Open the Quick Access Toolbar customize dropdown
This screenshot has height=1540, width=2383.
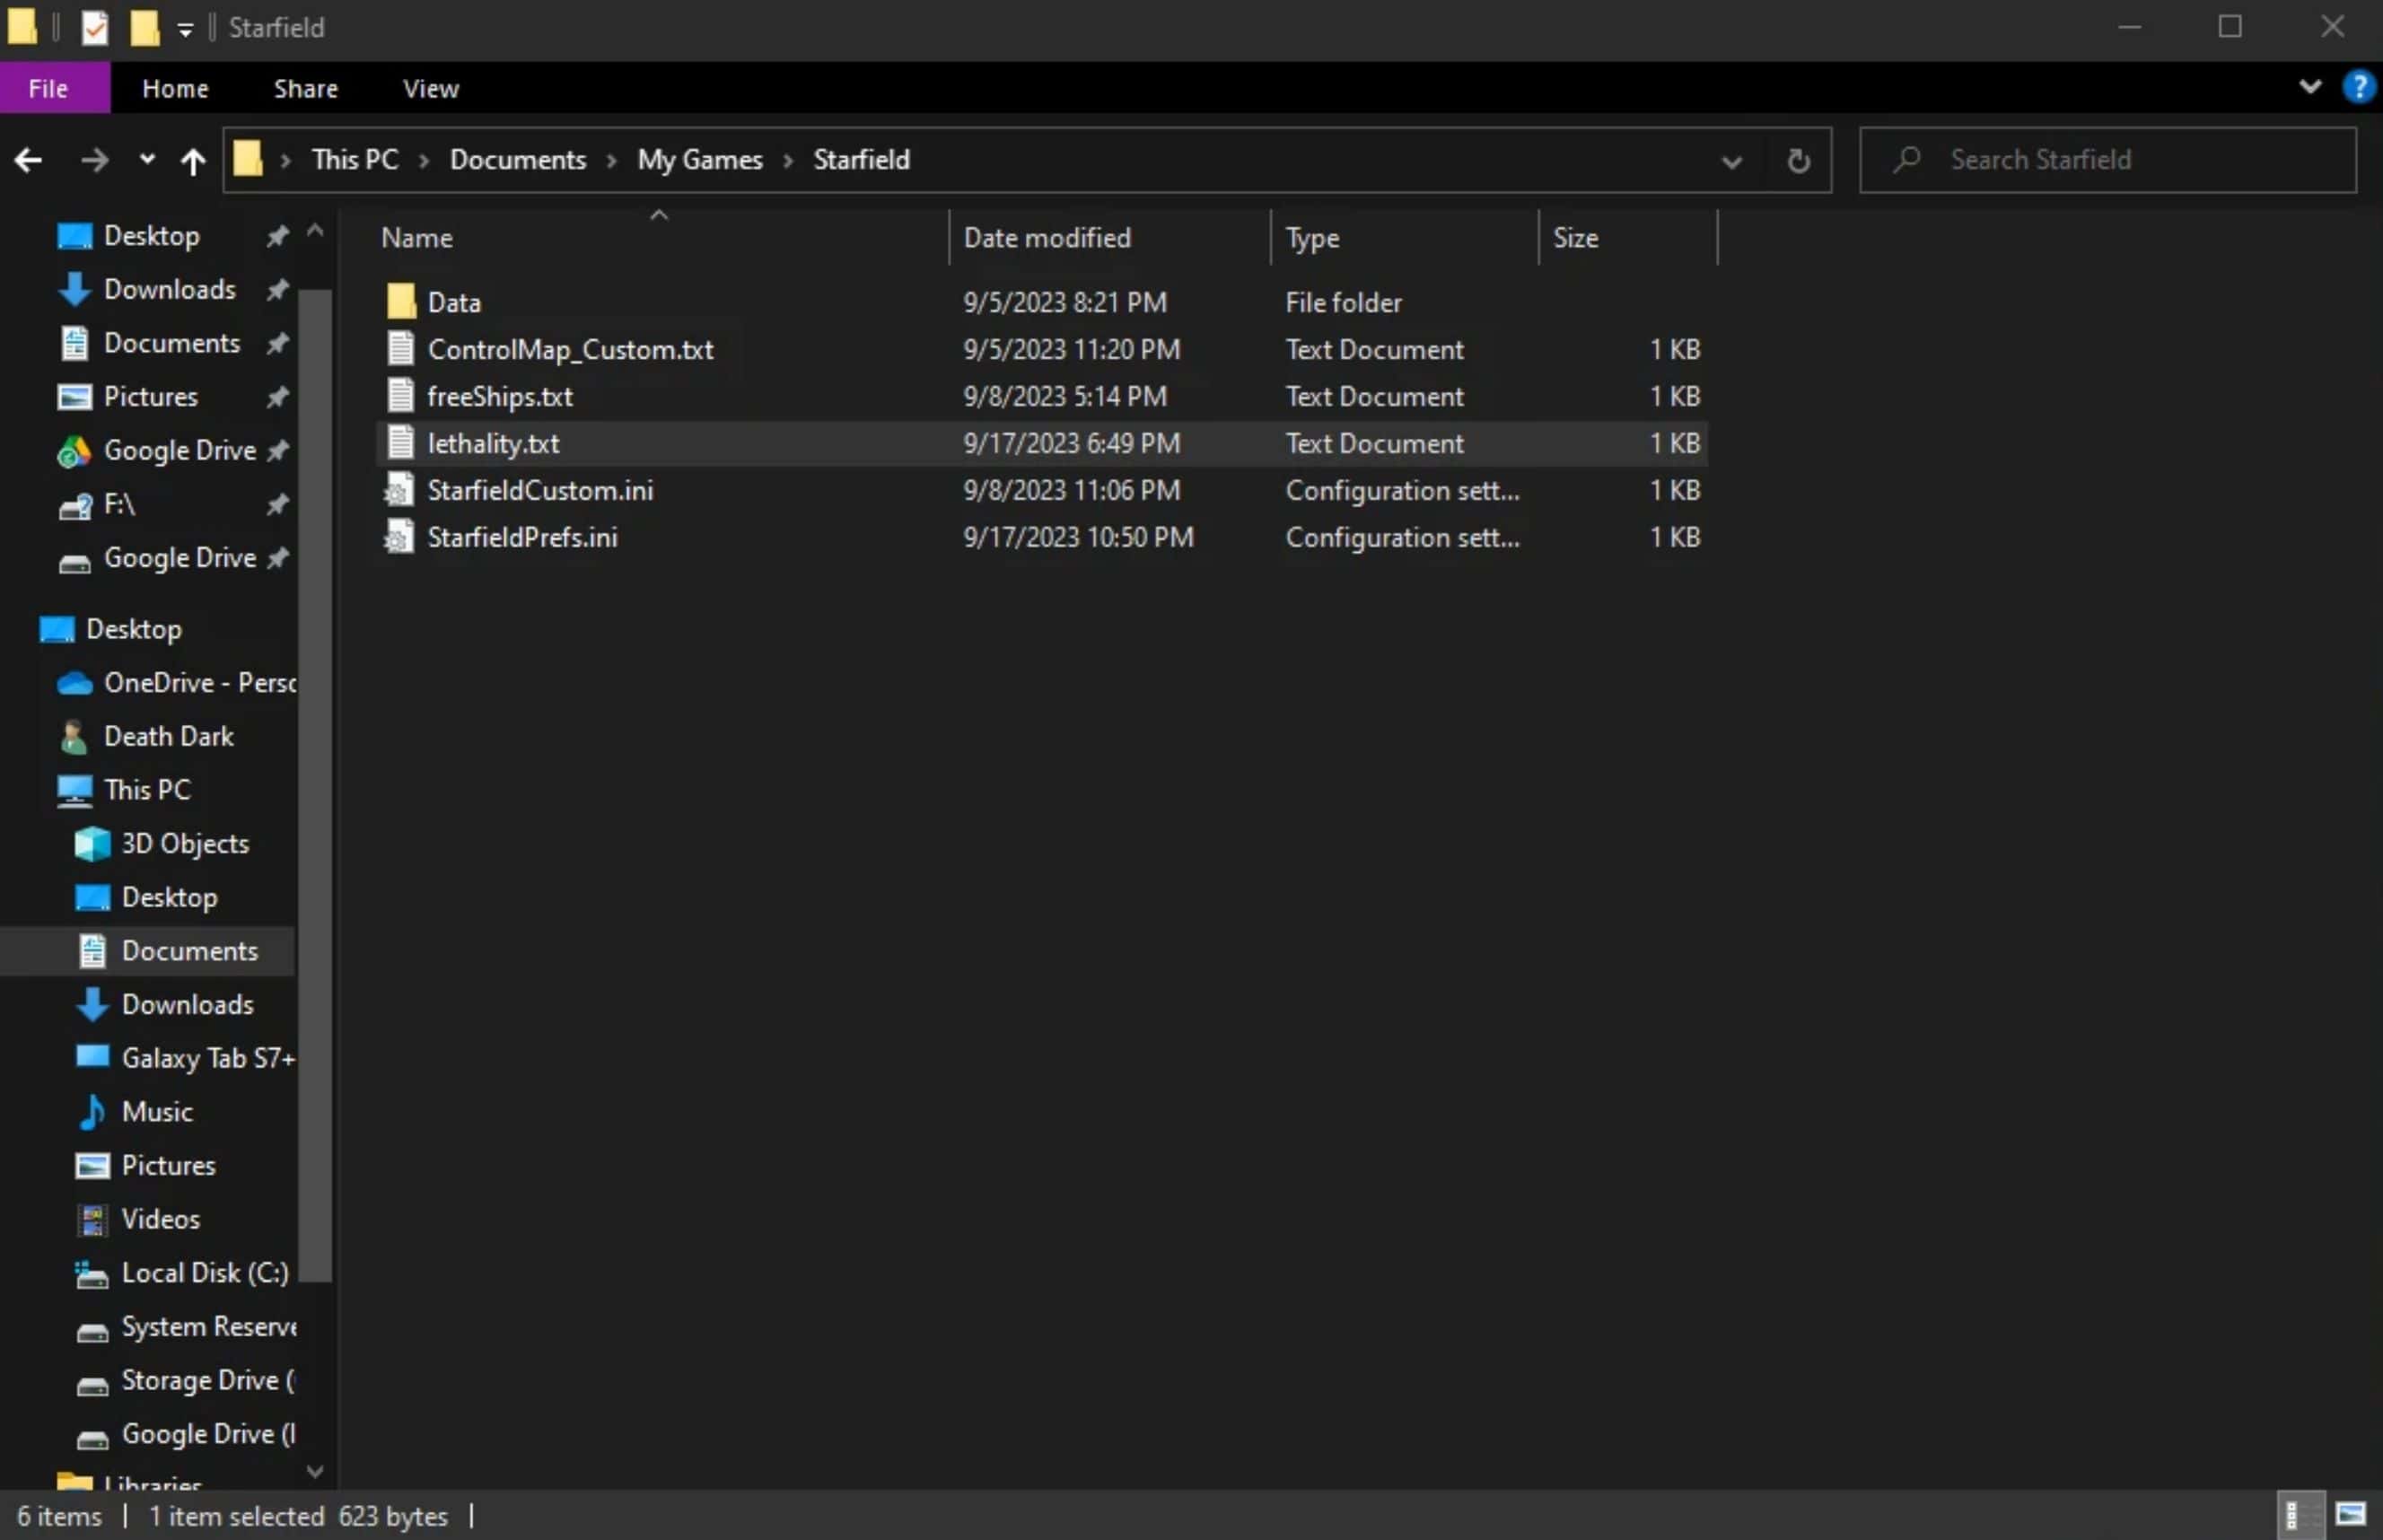coord(185,29)
